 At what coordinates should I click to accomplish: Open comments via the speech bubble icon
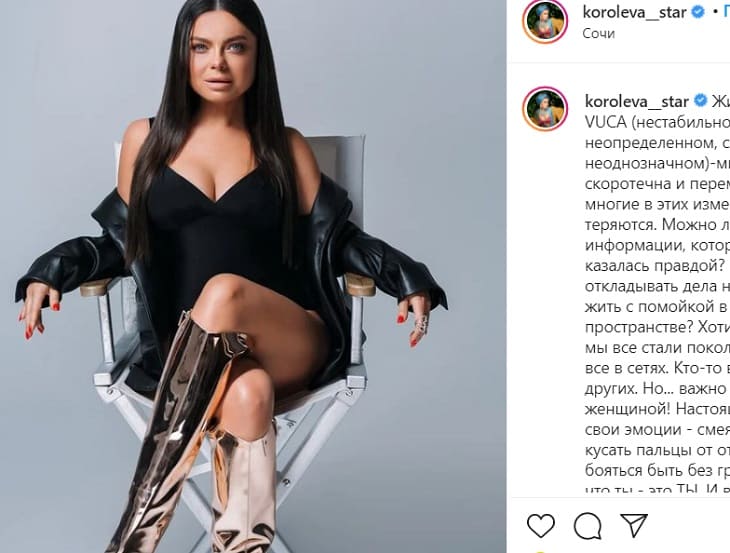[x=588, y=526]
